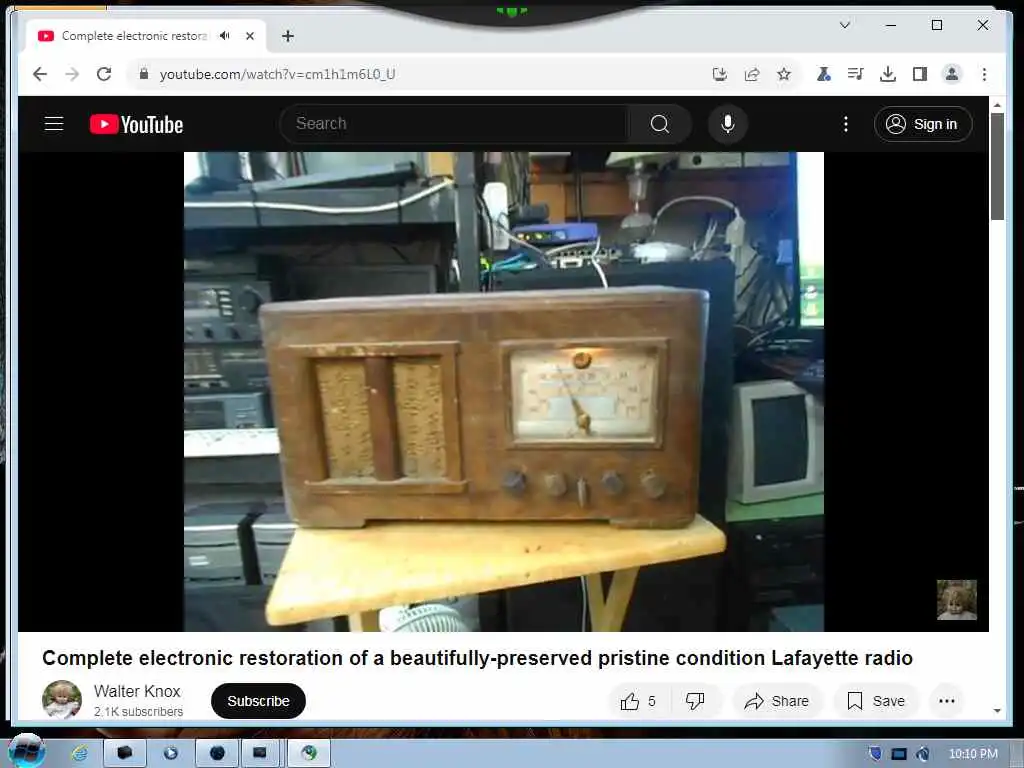The width and height of the screenshot is (1024, 768).
Task: Open Chrome profile avatar
Action: point(952,74)
